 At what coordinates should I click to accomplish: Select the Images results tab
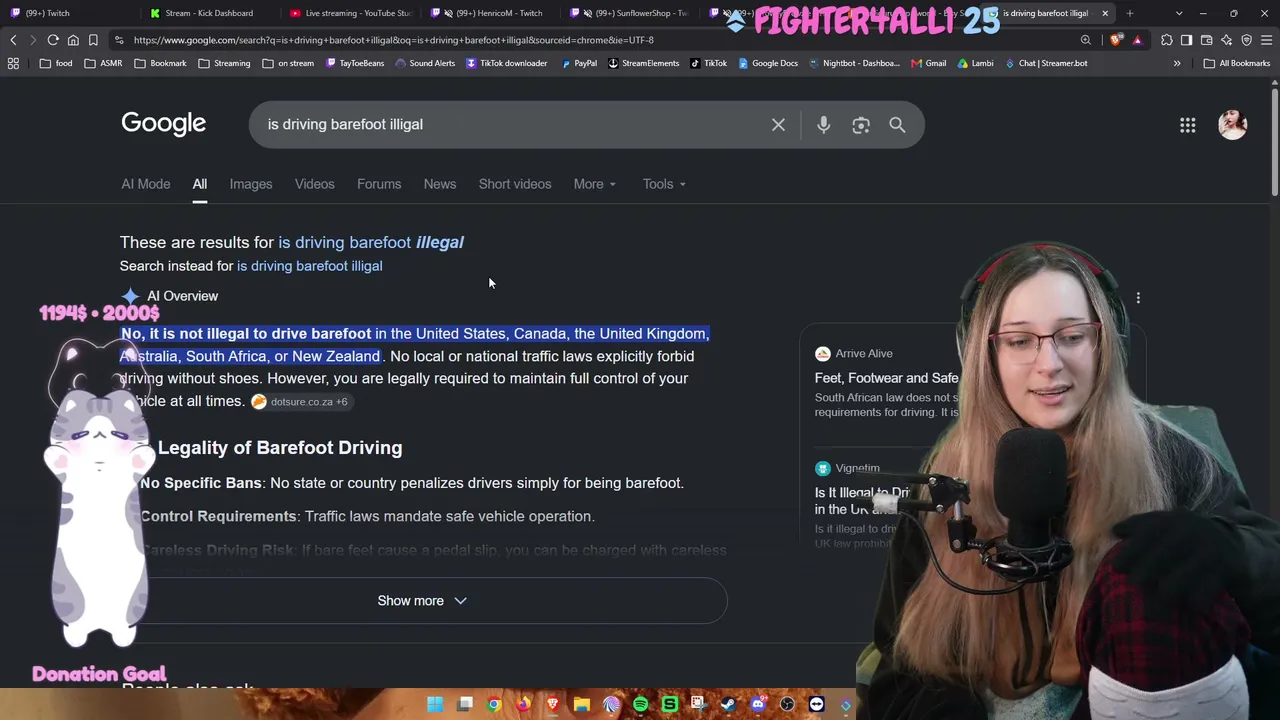pyautogui.click(x=251, y=184)
